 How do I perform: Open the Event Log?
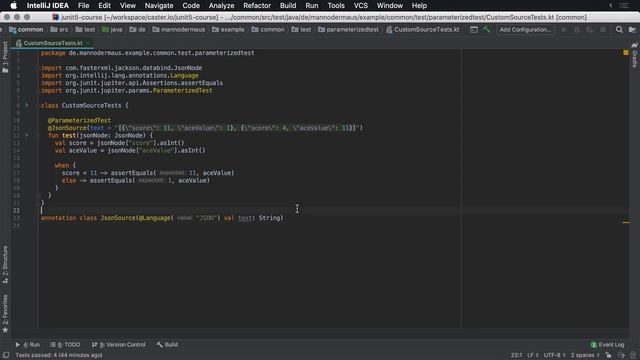[607, 344]
